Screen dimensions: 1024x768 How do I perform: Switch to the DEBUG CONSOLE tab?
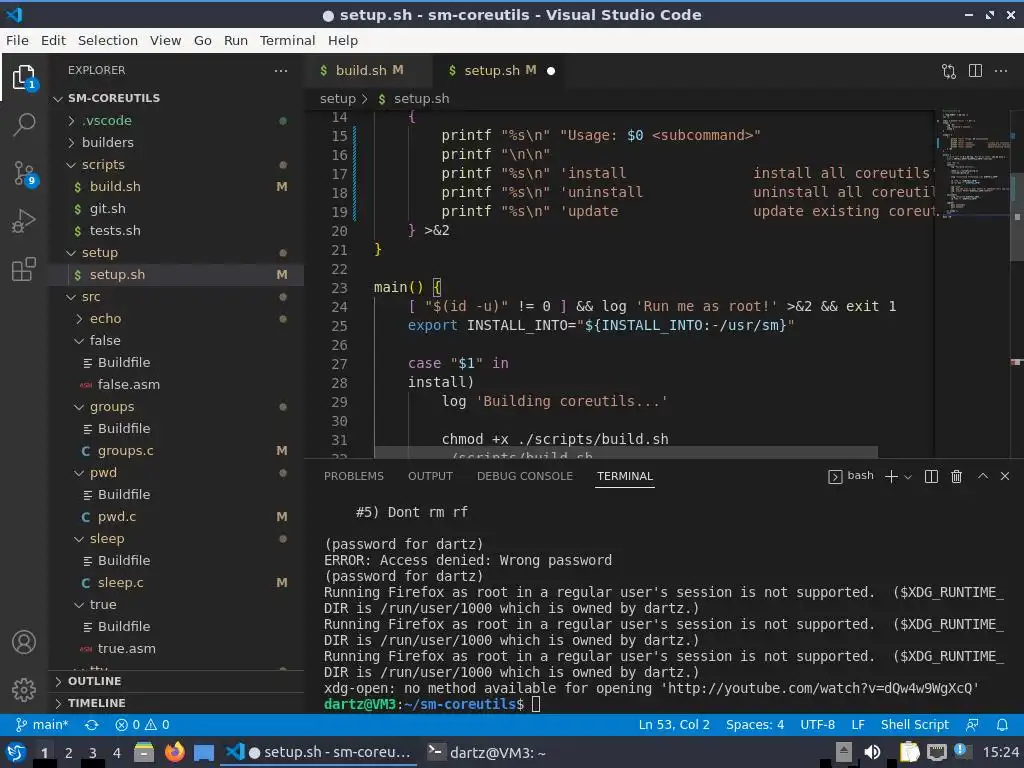click(x=524, y=476)
